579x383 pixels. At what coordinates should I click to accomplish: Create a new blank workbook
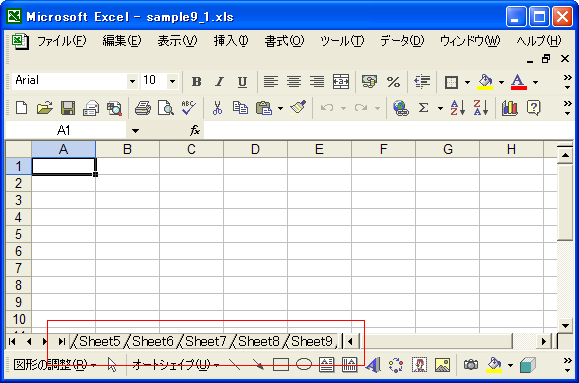(x=21, y=108)
